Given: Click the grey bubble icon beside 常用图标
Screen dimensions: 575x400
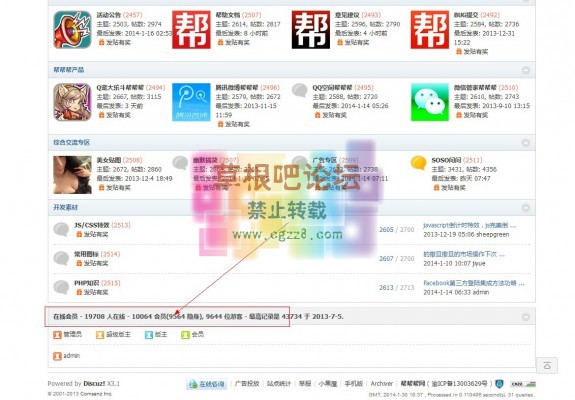Looking at the screenshot, I should [x=61, y=258].
